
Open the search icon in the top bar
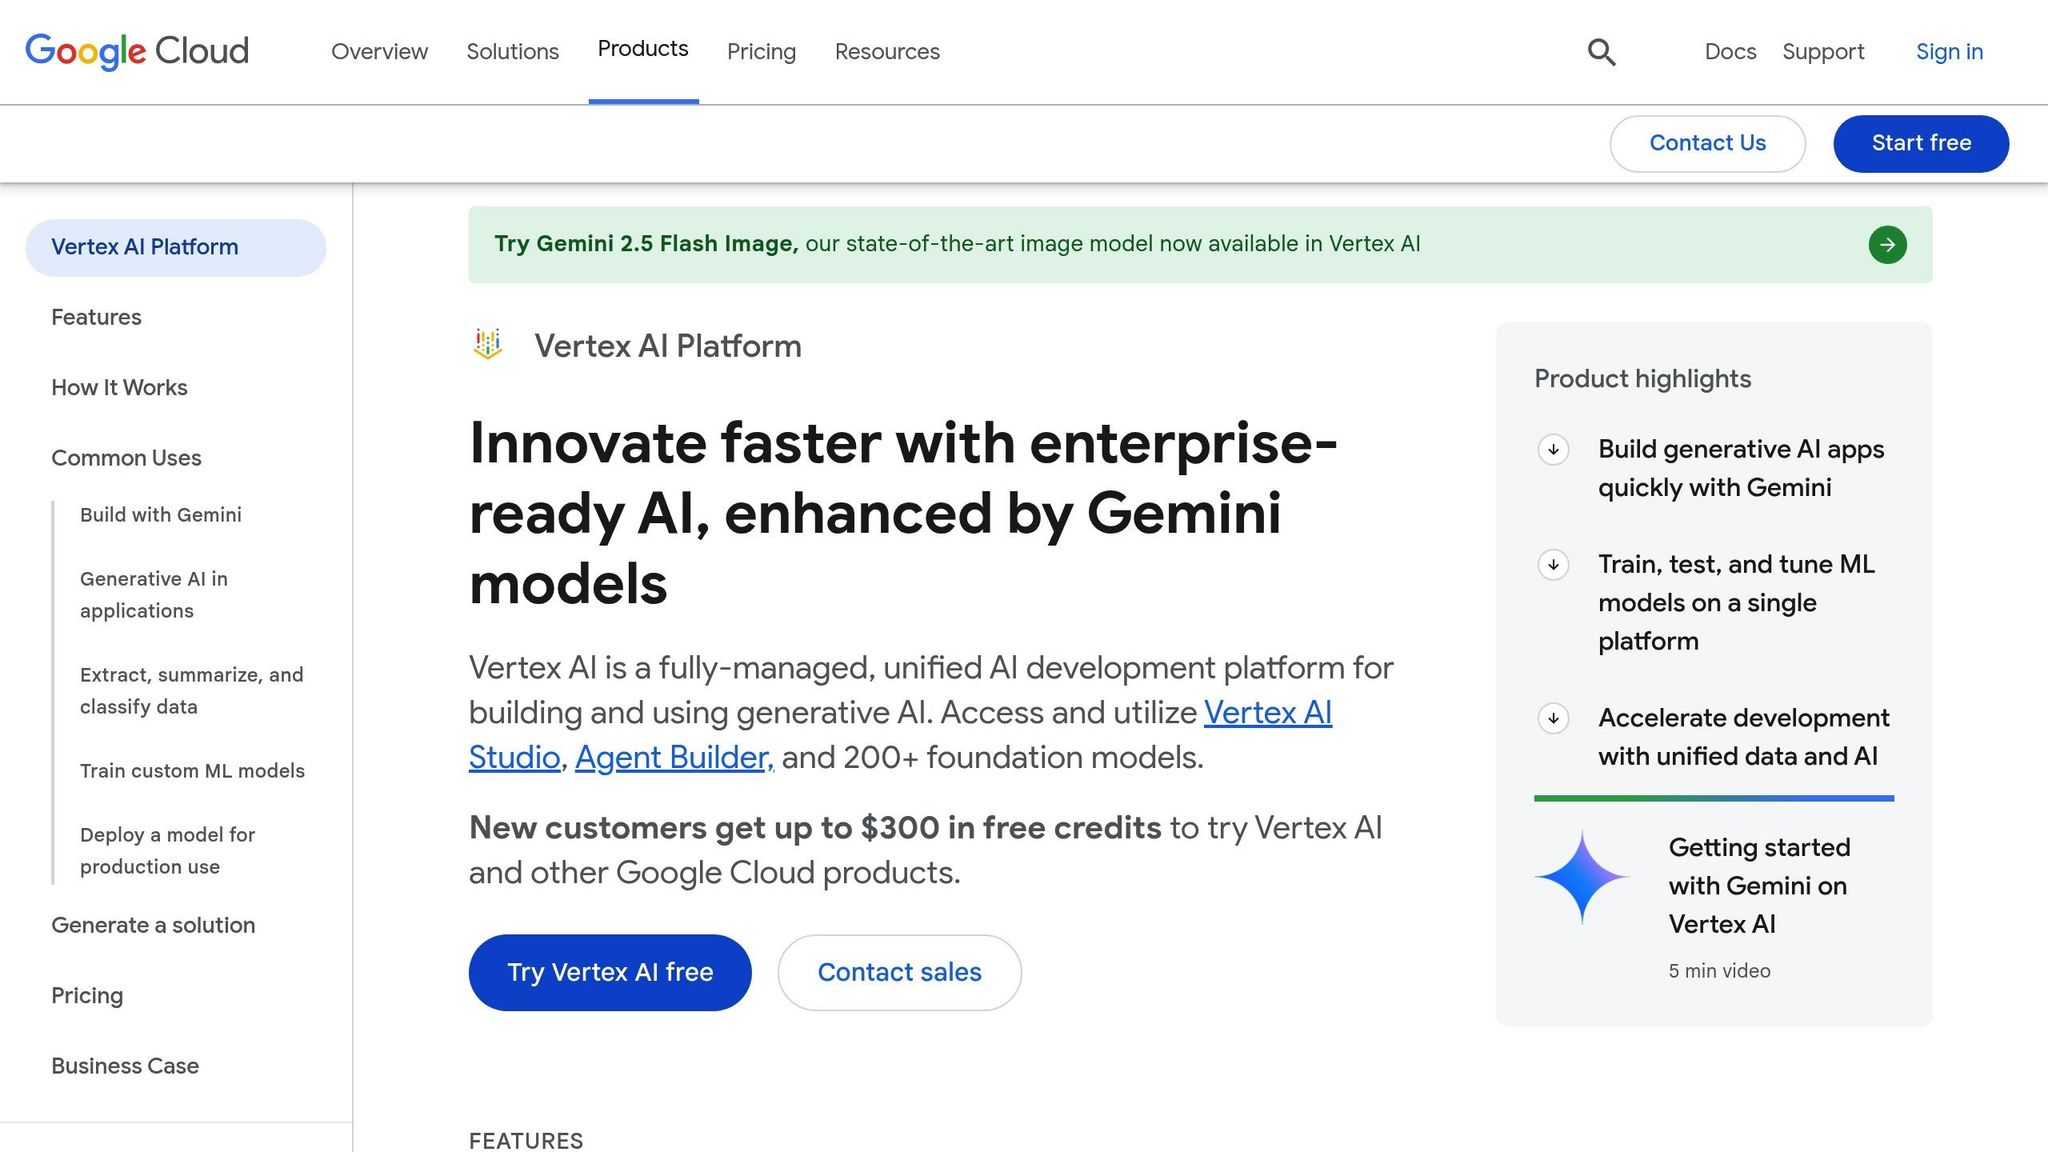coord(1601,51)
